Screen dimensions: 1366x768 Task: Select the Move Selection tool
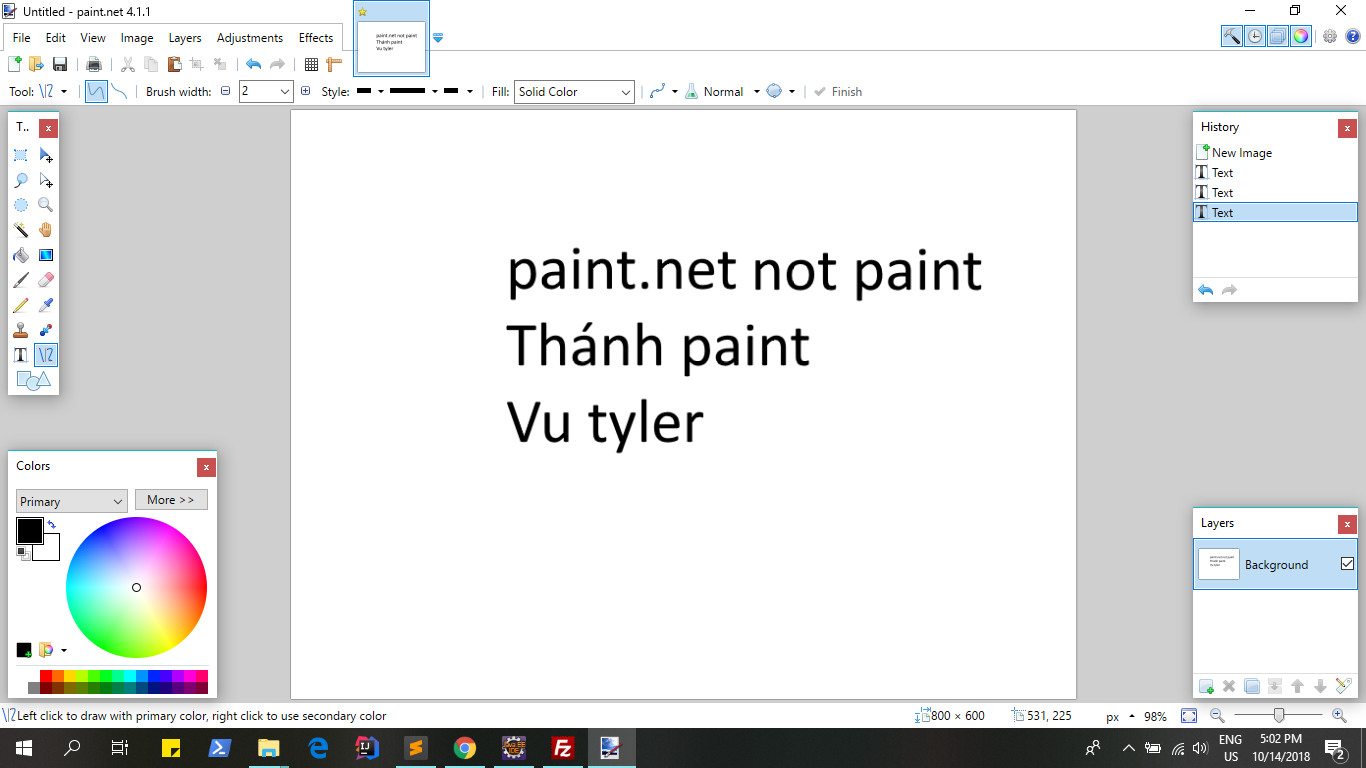46,180
